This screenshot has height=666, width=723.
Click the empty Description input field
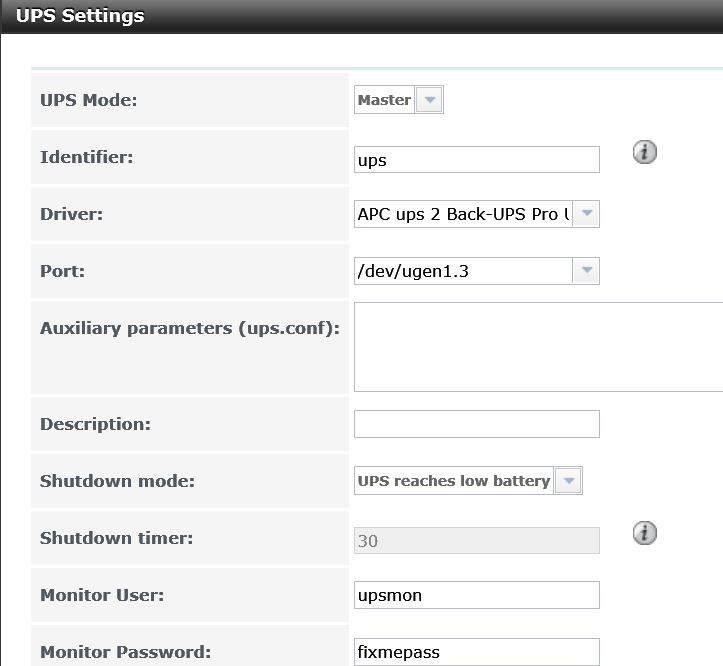(x=477, y=424)
